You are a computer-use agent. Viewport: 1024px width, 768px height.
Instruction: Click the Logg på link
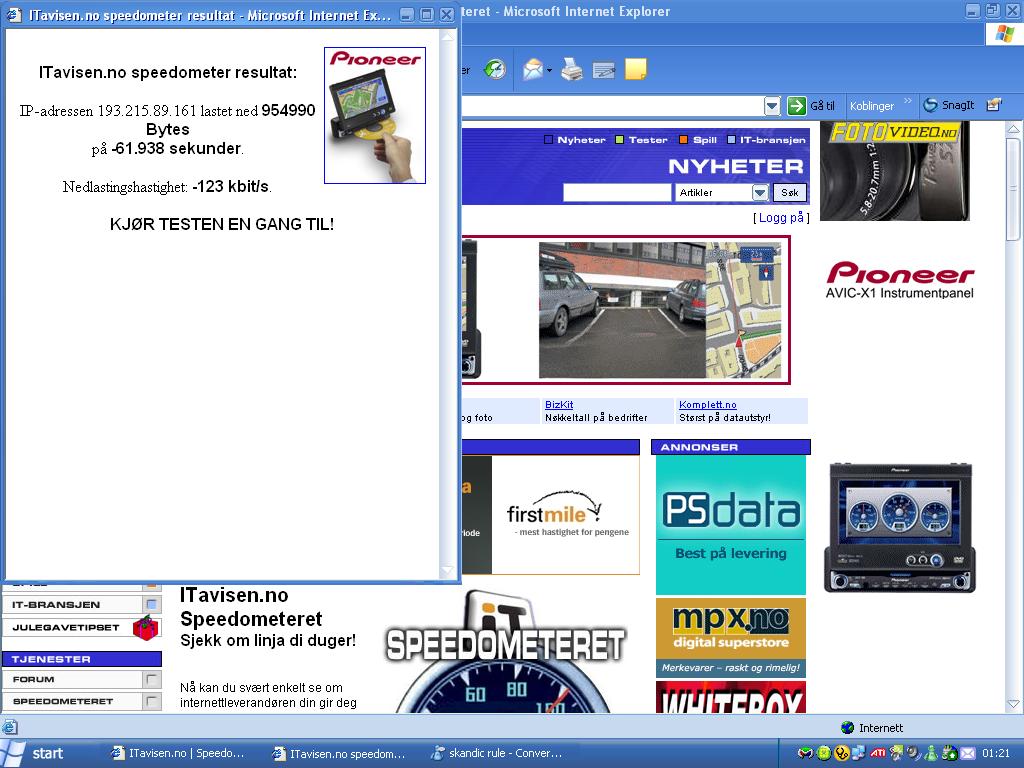pos(781,217)
